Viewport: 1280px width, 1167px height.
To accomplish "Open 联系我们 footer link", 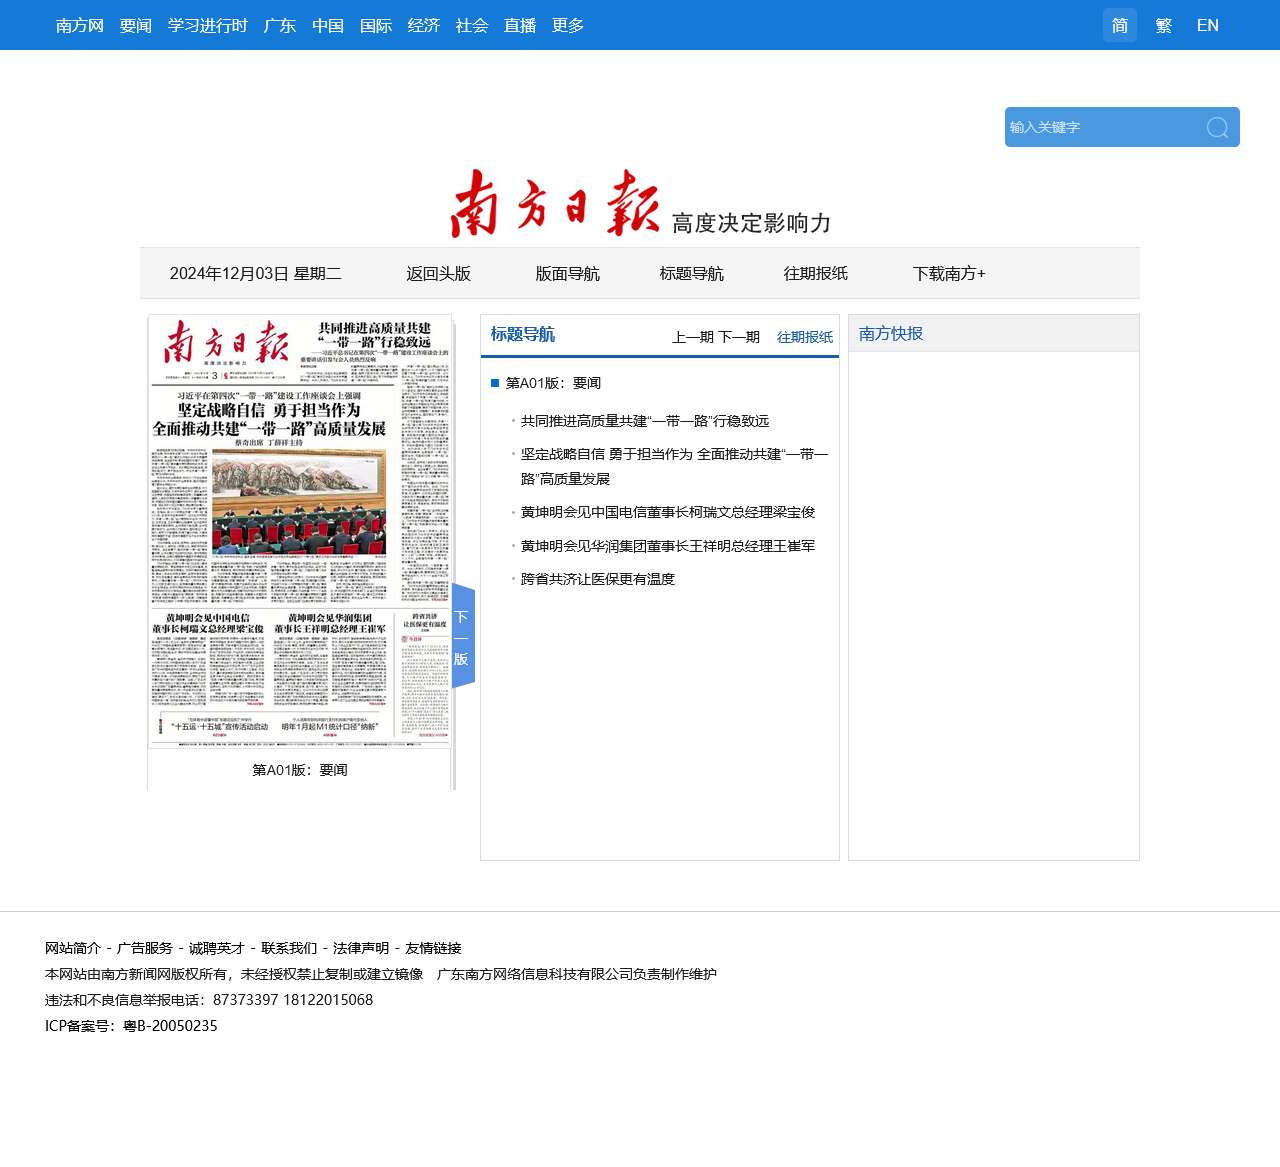I will pyautogui.click(x=289, y=948).
